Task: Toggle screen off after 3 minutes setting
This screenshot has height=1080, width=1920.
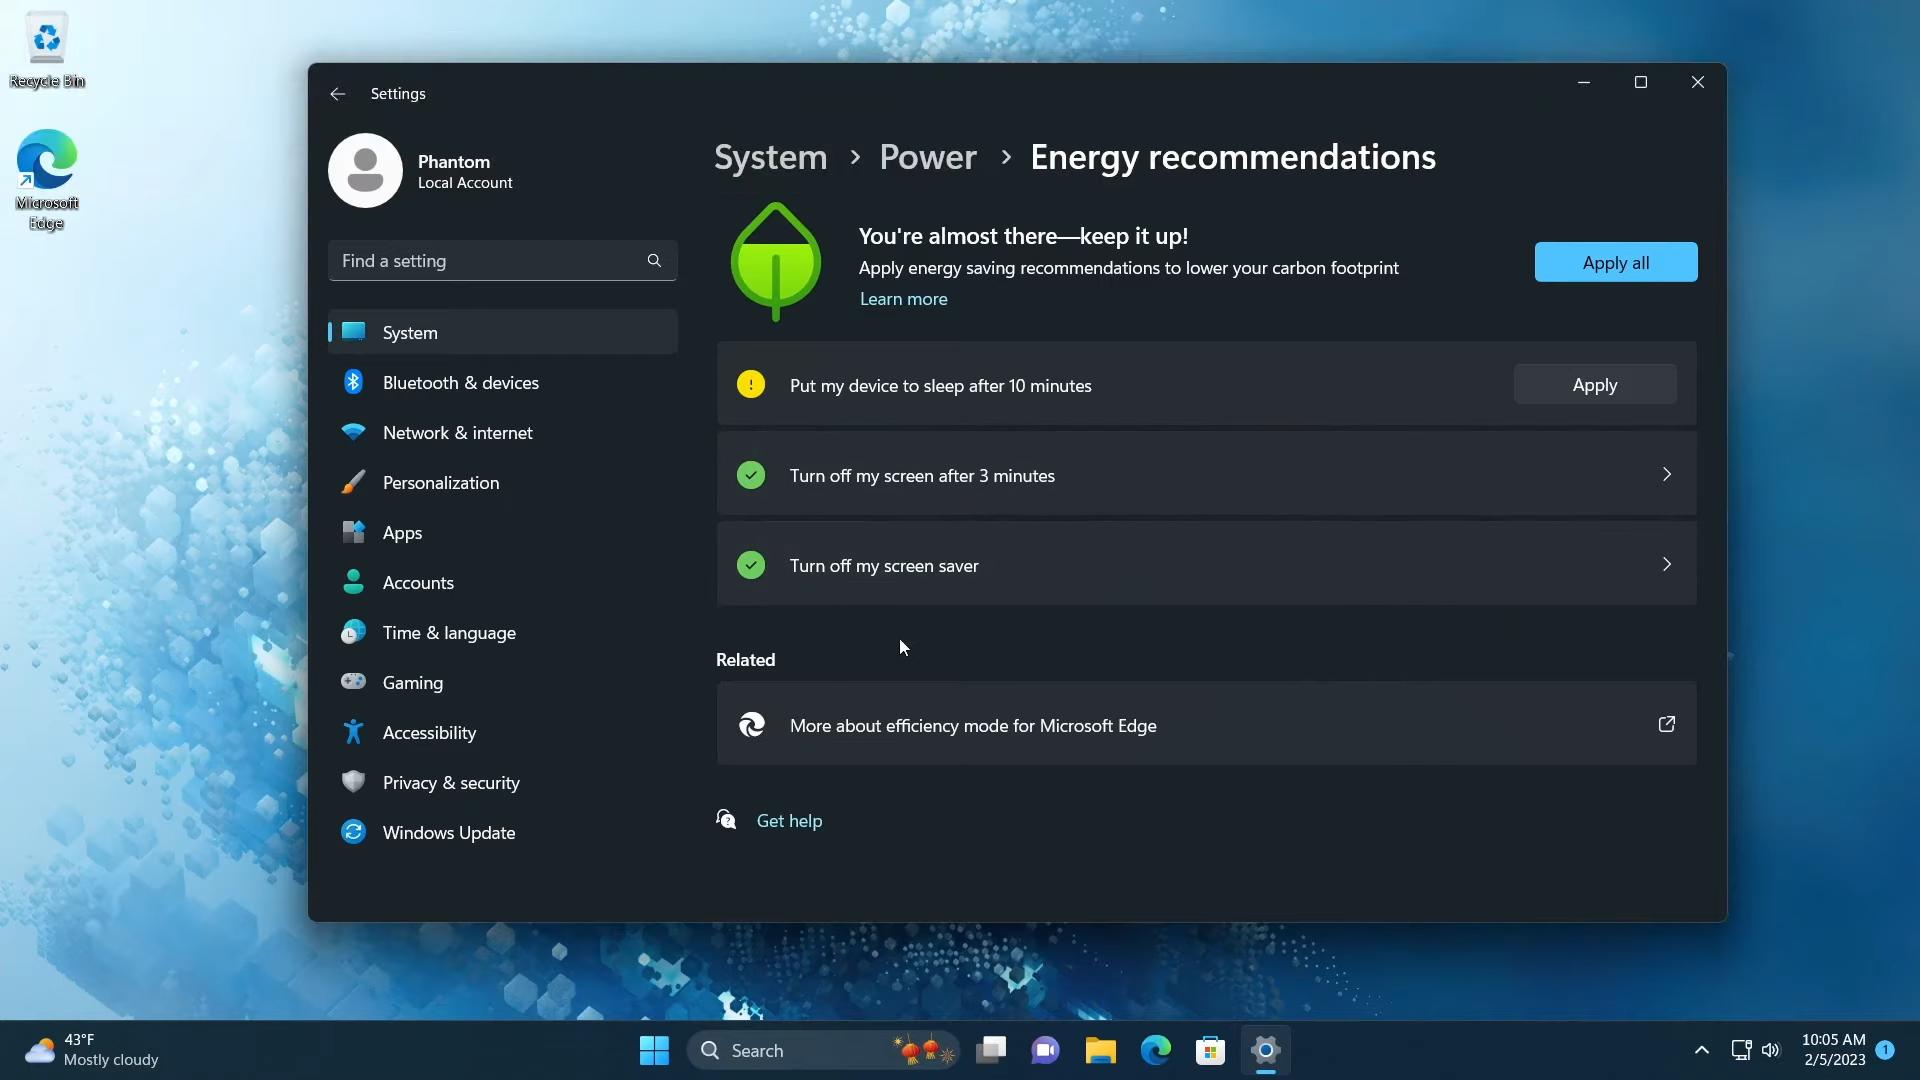Action: (1205, 473)
